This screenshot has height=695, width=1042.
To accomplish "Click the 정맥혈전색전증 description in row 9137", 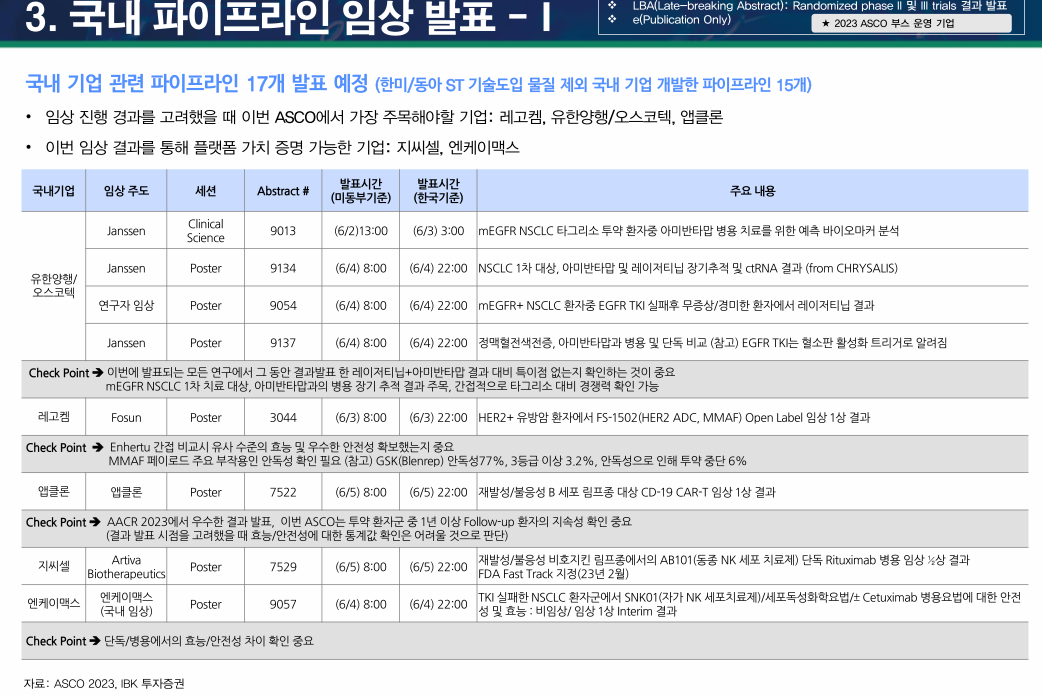I will (712, 342).
